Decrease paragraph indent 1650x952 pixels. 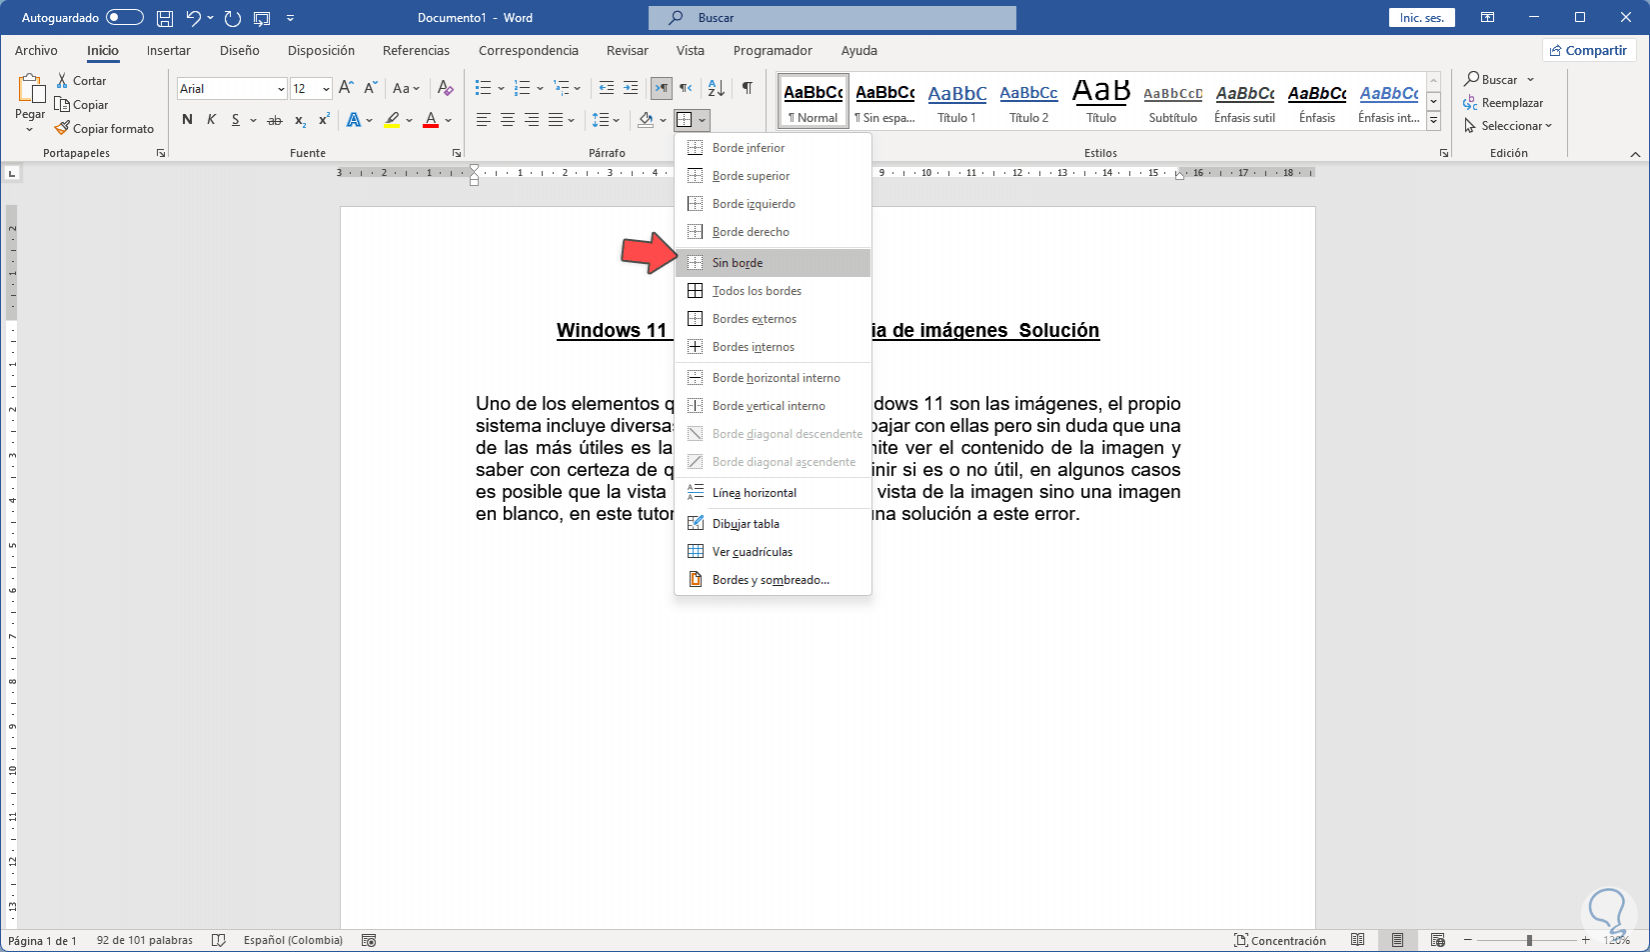click(x=606, y=88)
